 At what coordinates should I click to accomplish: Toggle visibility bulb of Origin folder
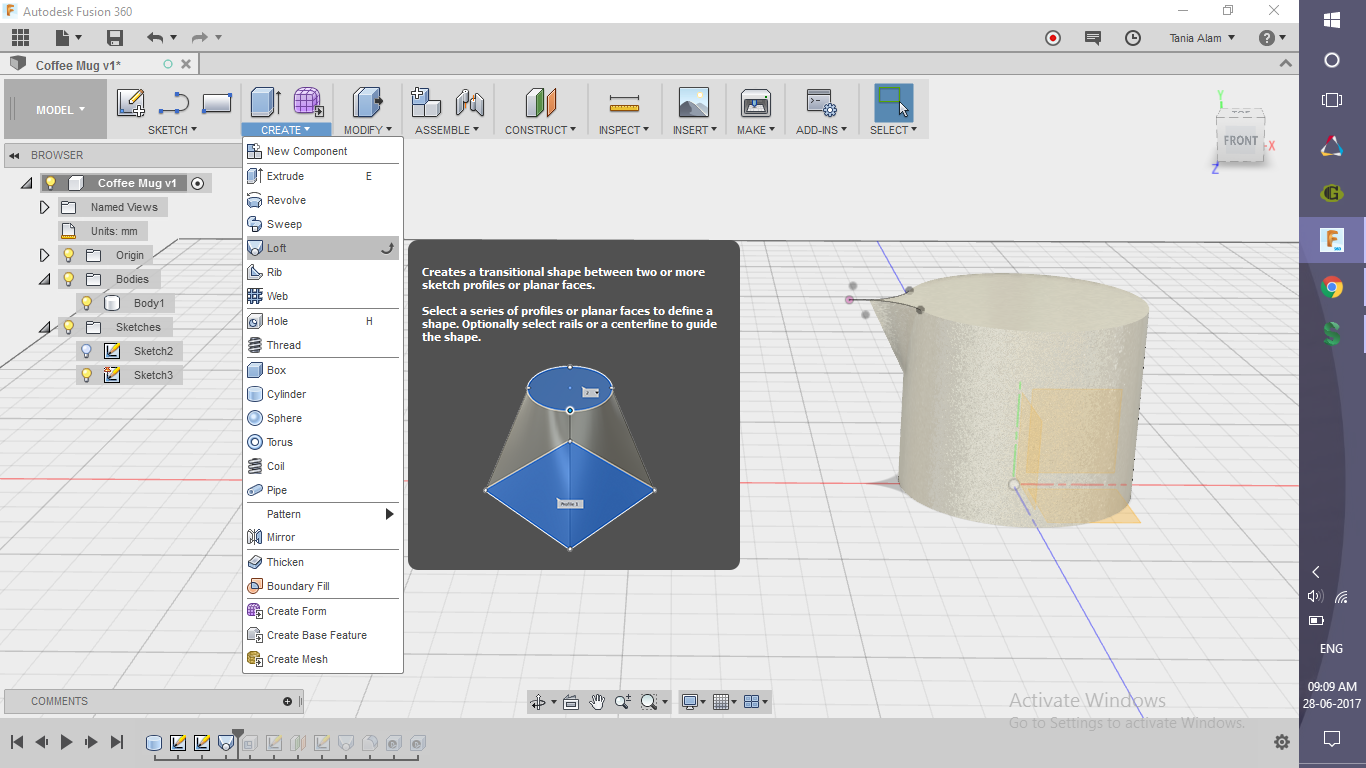click(x=68, y=255)
